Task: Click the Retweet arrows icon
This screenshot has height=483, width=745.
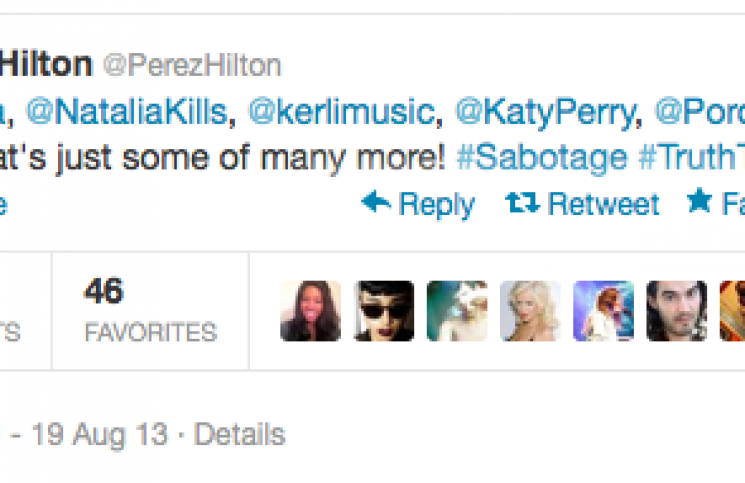Action: pos(521,203)
